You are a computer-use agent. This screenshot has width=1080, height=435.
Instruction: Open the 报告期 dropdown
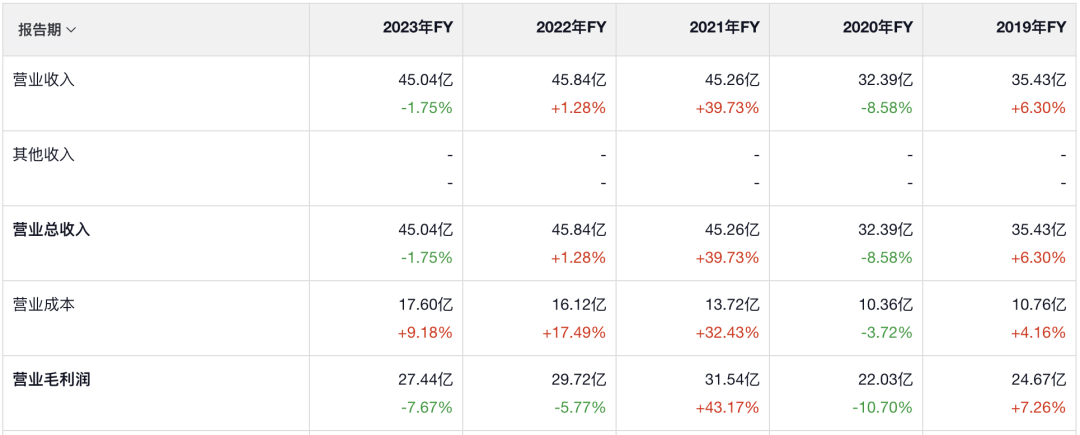tap(47, 29)
